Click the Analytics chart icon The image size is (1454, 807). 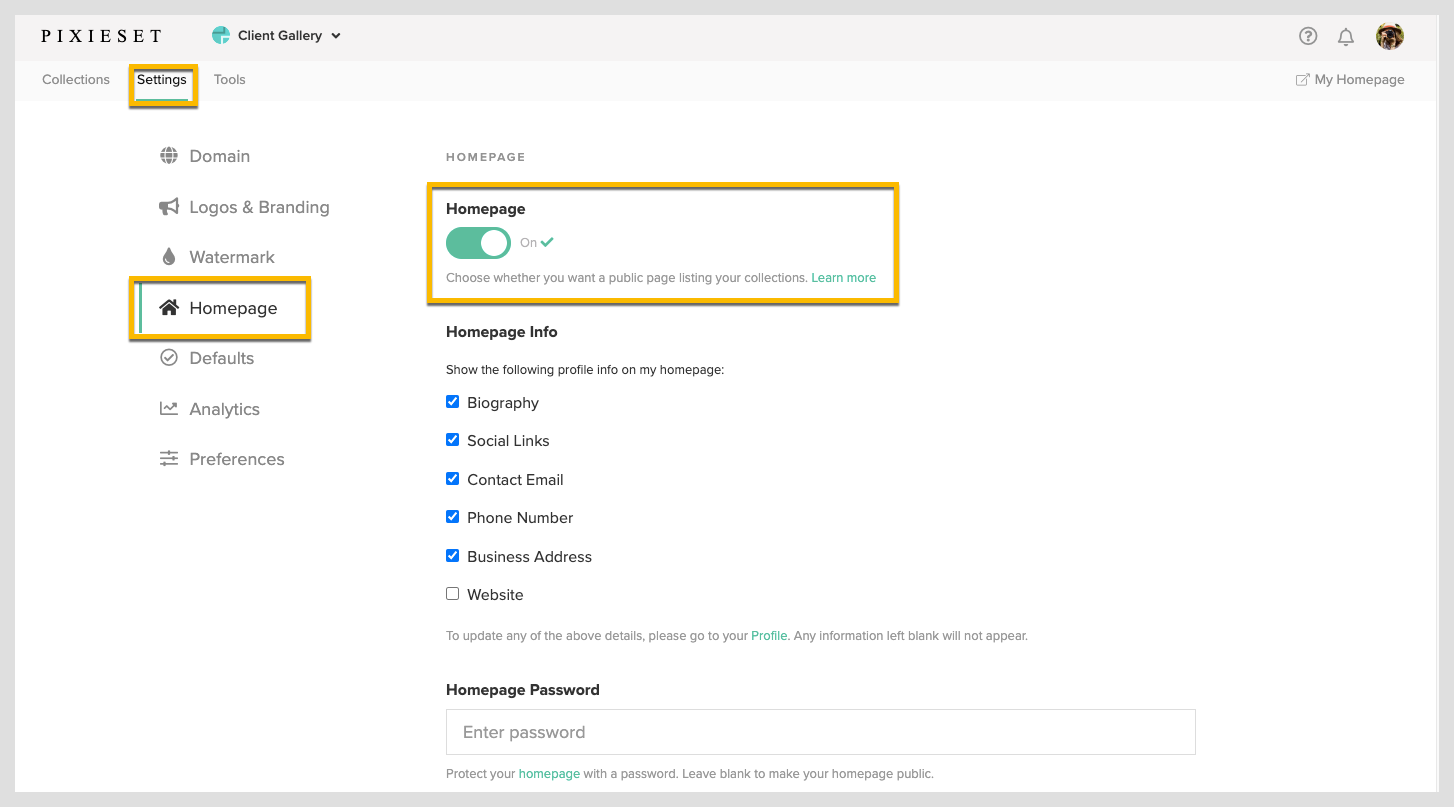[x=169, y=408]
